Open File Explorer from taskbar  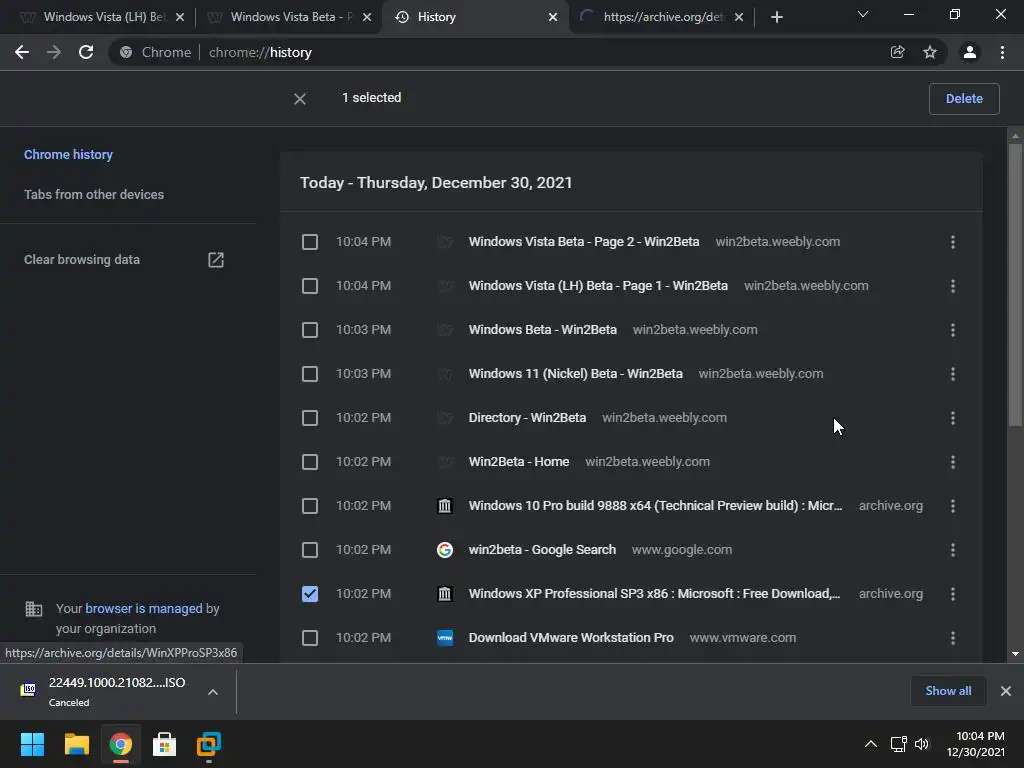[x=76, y=744]
